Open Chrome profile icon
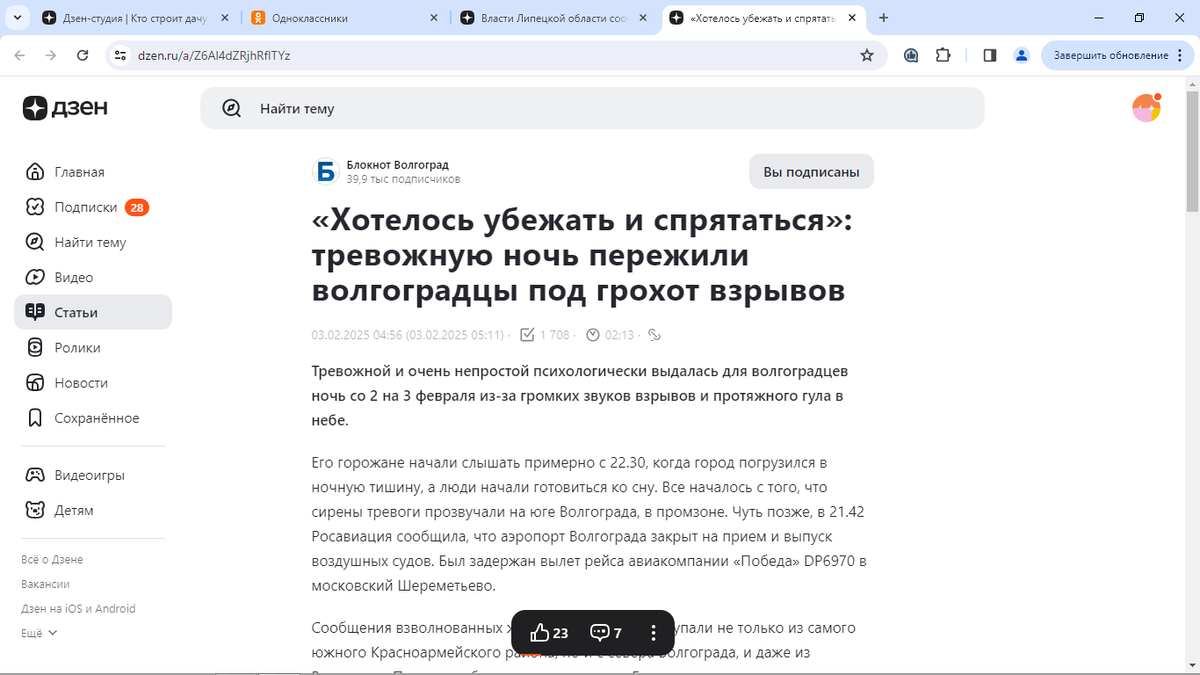Image resolution: width=1200 pixels, height=675 pixels. pyautogui.click(x=1021, y=55)
